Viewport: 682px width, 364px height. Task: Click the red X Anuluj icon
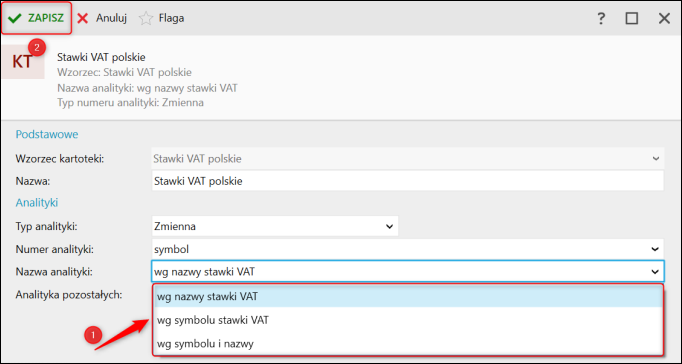pos(83,18)
